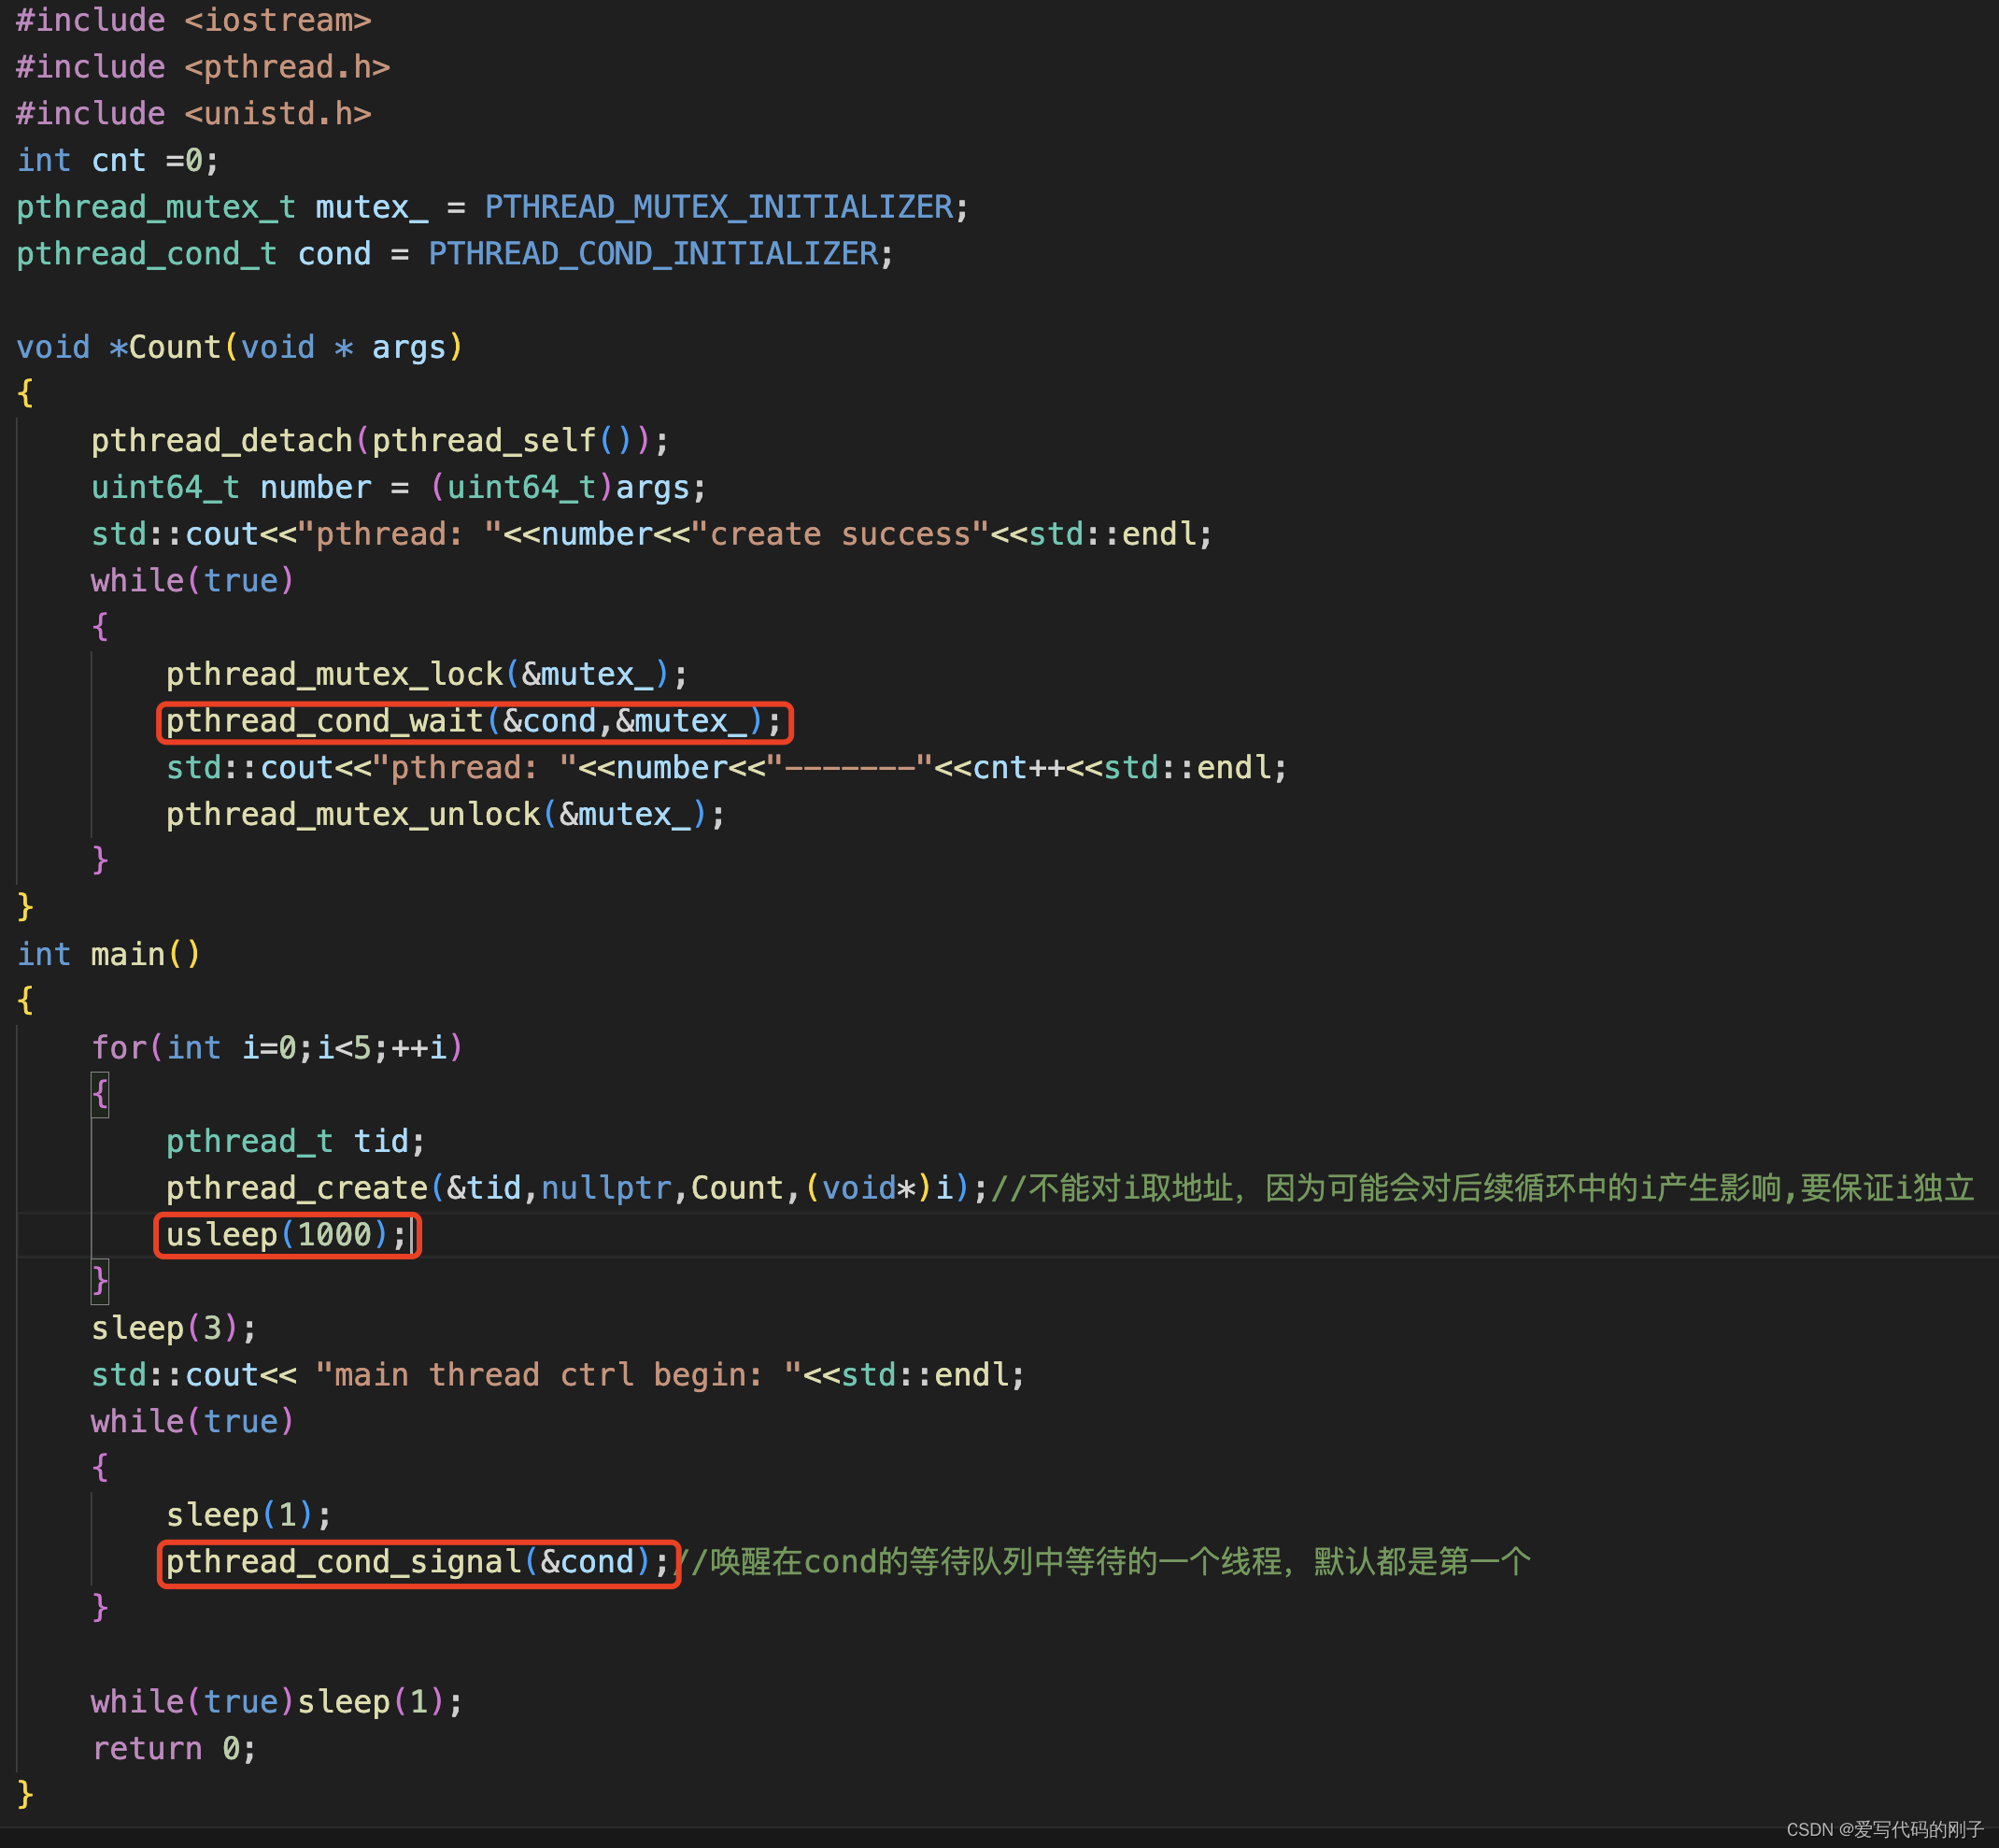Click the opening brace after the for loop
This screenshot has width=1999, height=1848.
coord(100,1094)
